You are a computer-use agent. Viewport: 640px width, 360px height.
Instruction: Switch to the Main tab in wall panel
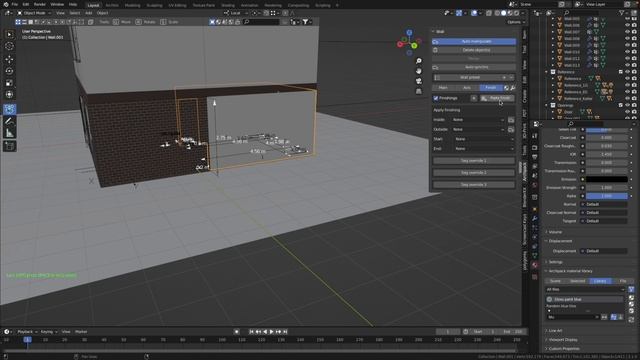coord(444,88)
